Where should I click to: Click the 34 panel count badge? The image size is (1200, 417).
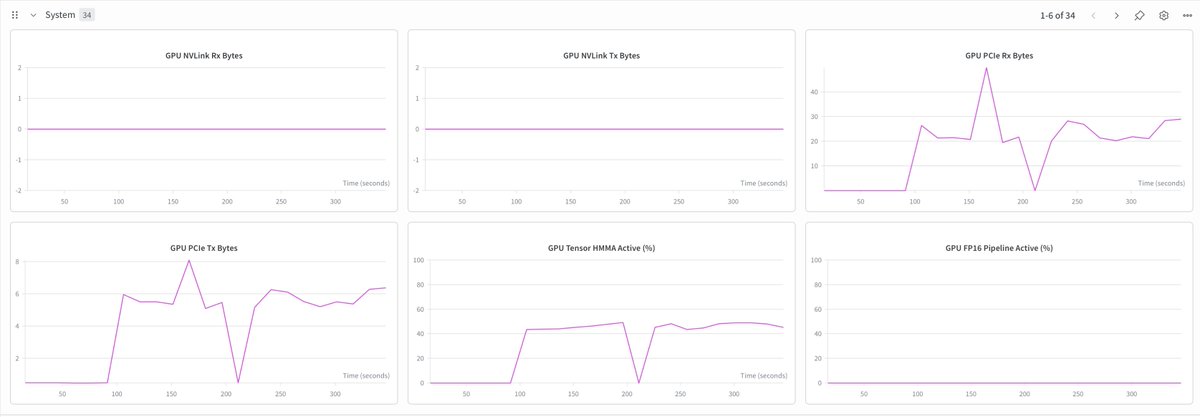[x=86, y=16]
